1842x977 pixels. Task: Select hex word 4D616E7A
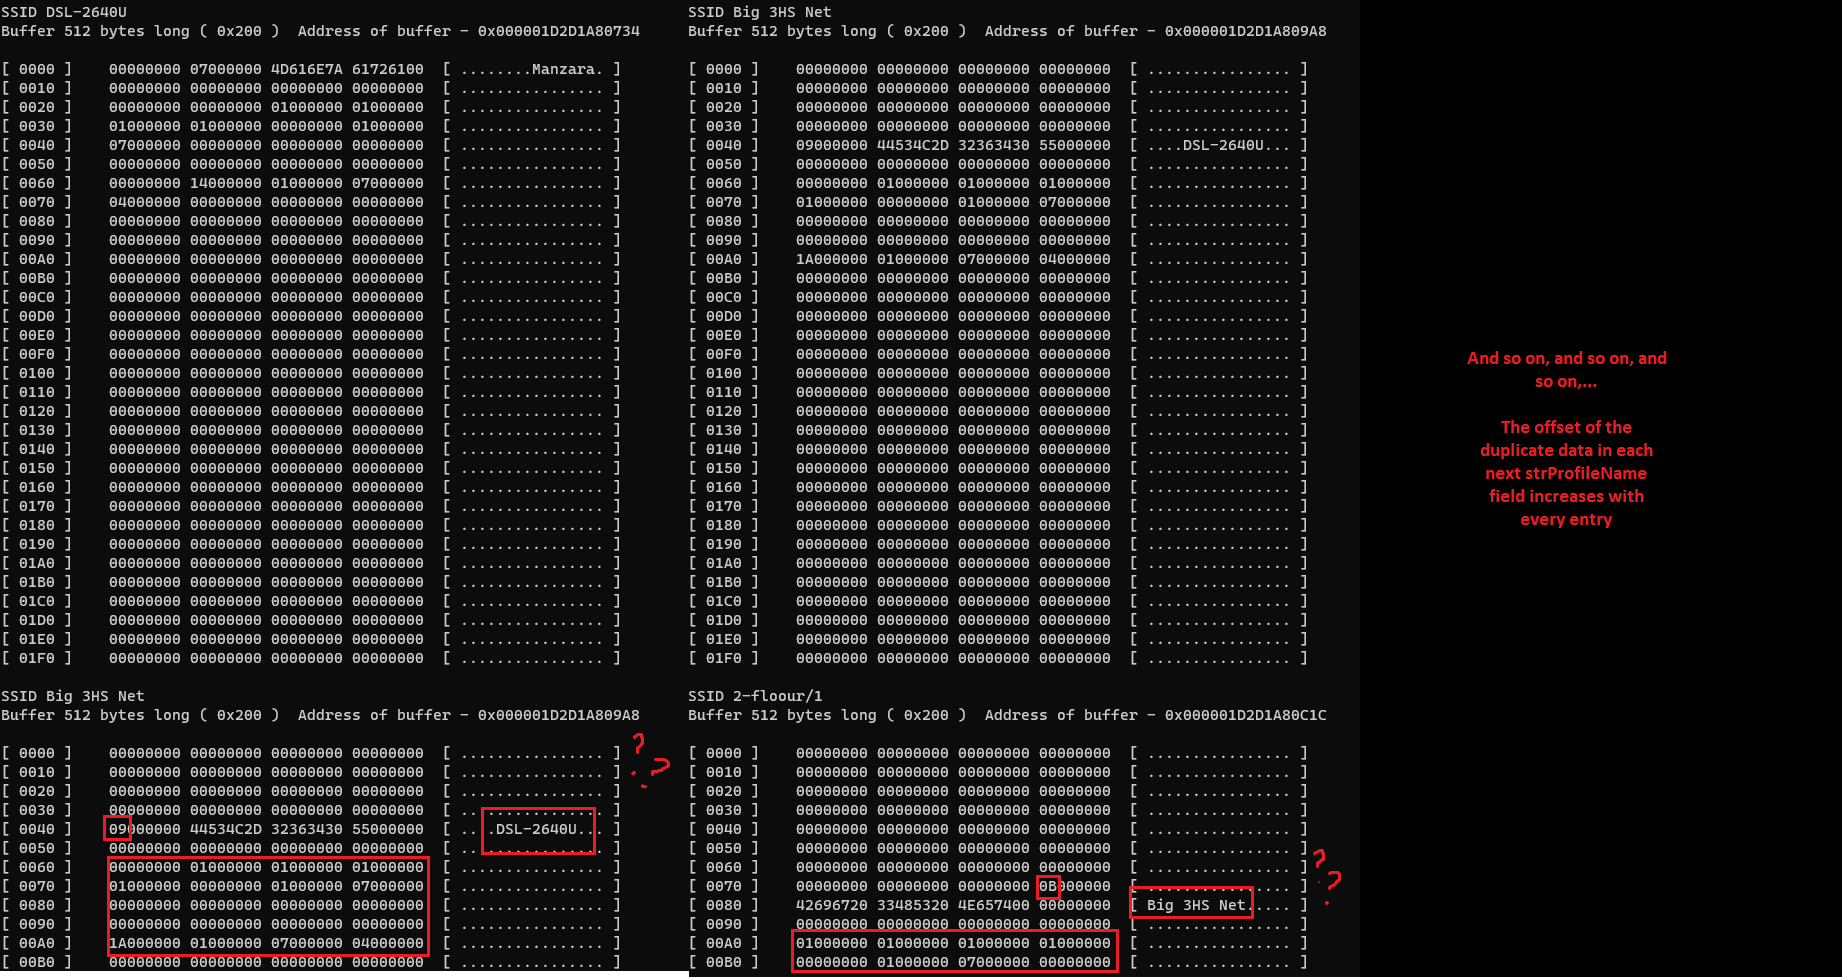pyautogui.click(x=307, y=69)
